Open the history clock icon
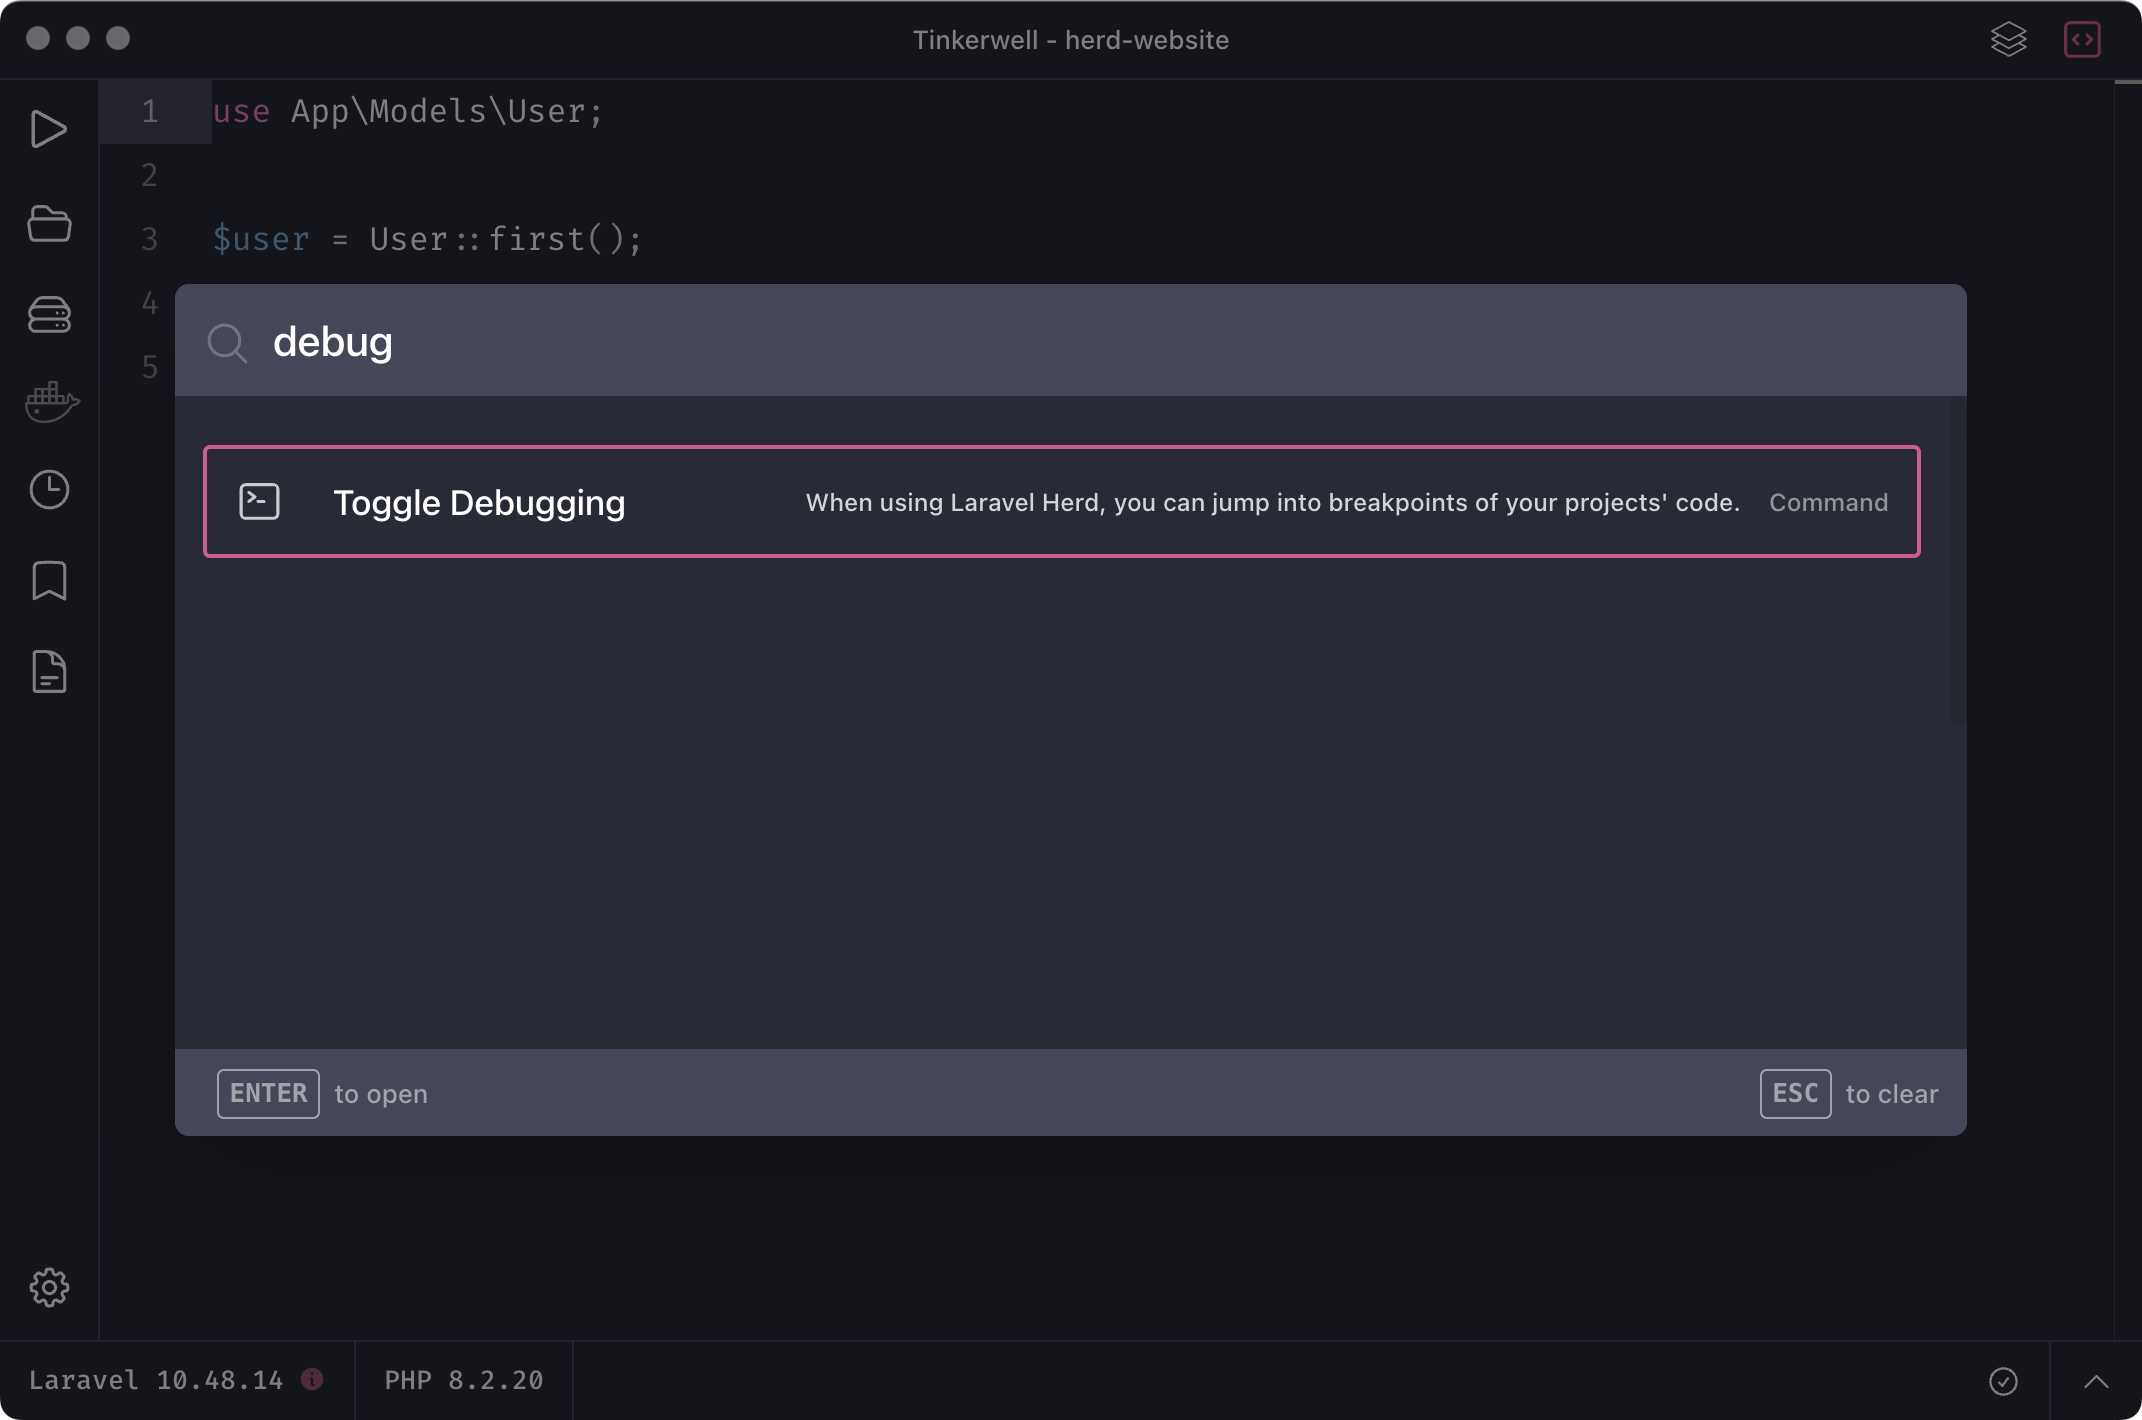 (49, 489)
